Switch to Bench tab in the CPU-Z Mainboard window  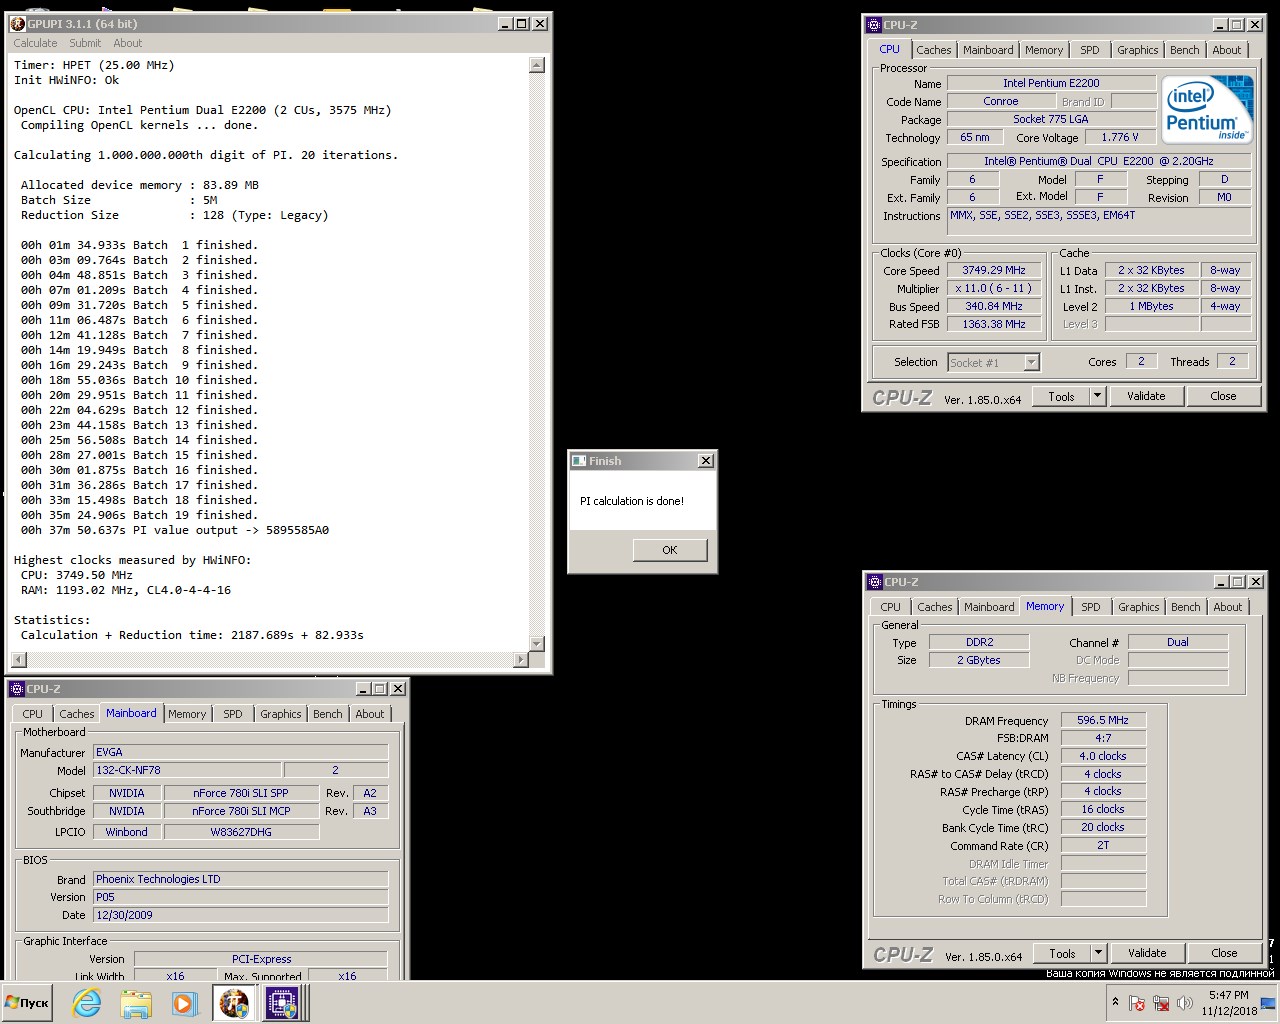pyautogui.click(x=328, y=714)
